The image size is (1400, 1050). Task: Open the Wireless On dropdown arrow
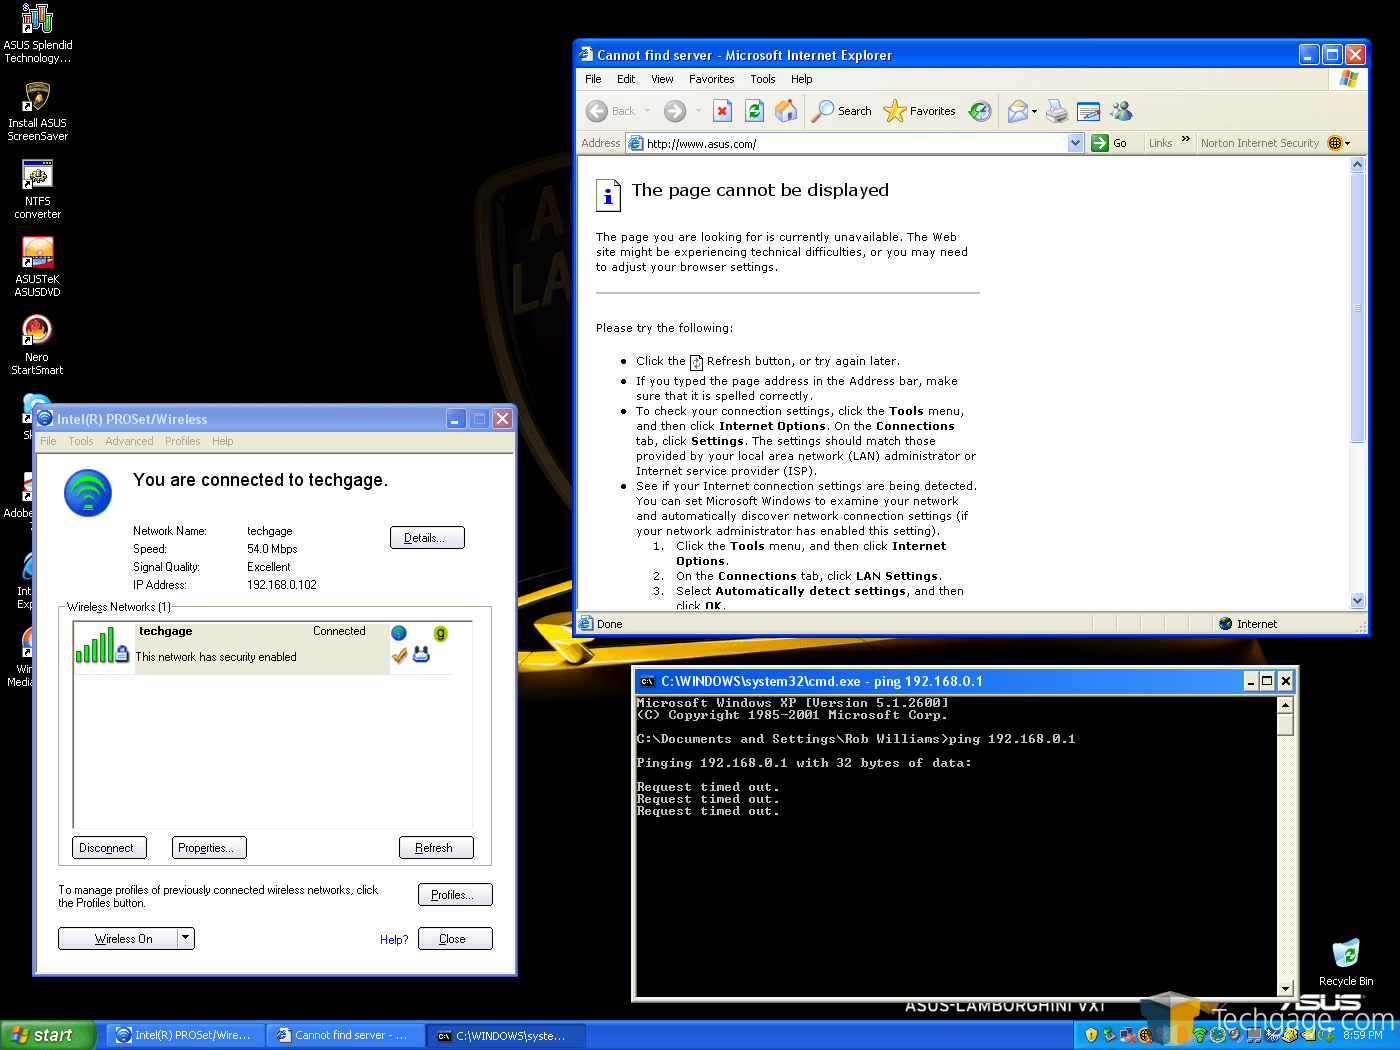click(x=186, y=938)
